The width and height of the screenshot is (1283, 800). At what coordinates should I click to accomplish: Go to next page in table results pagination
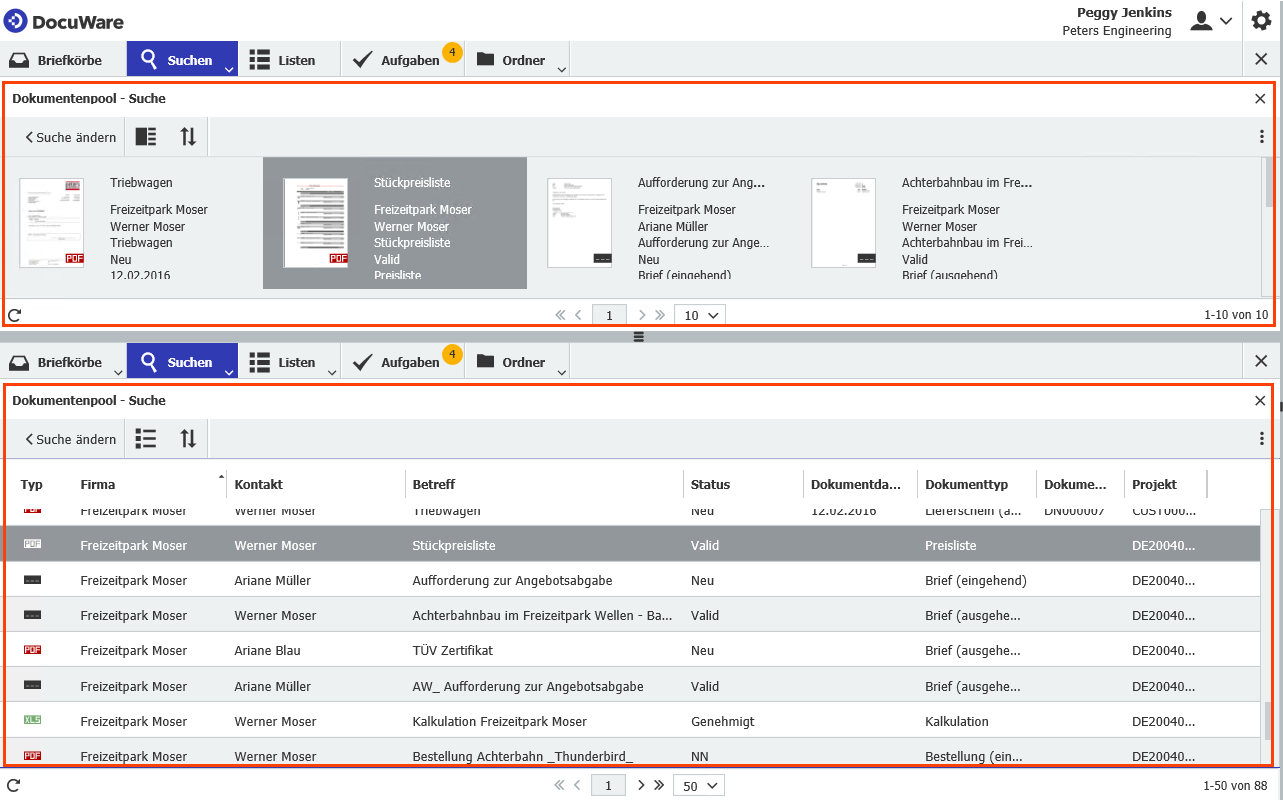(642, 785)
